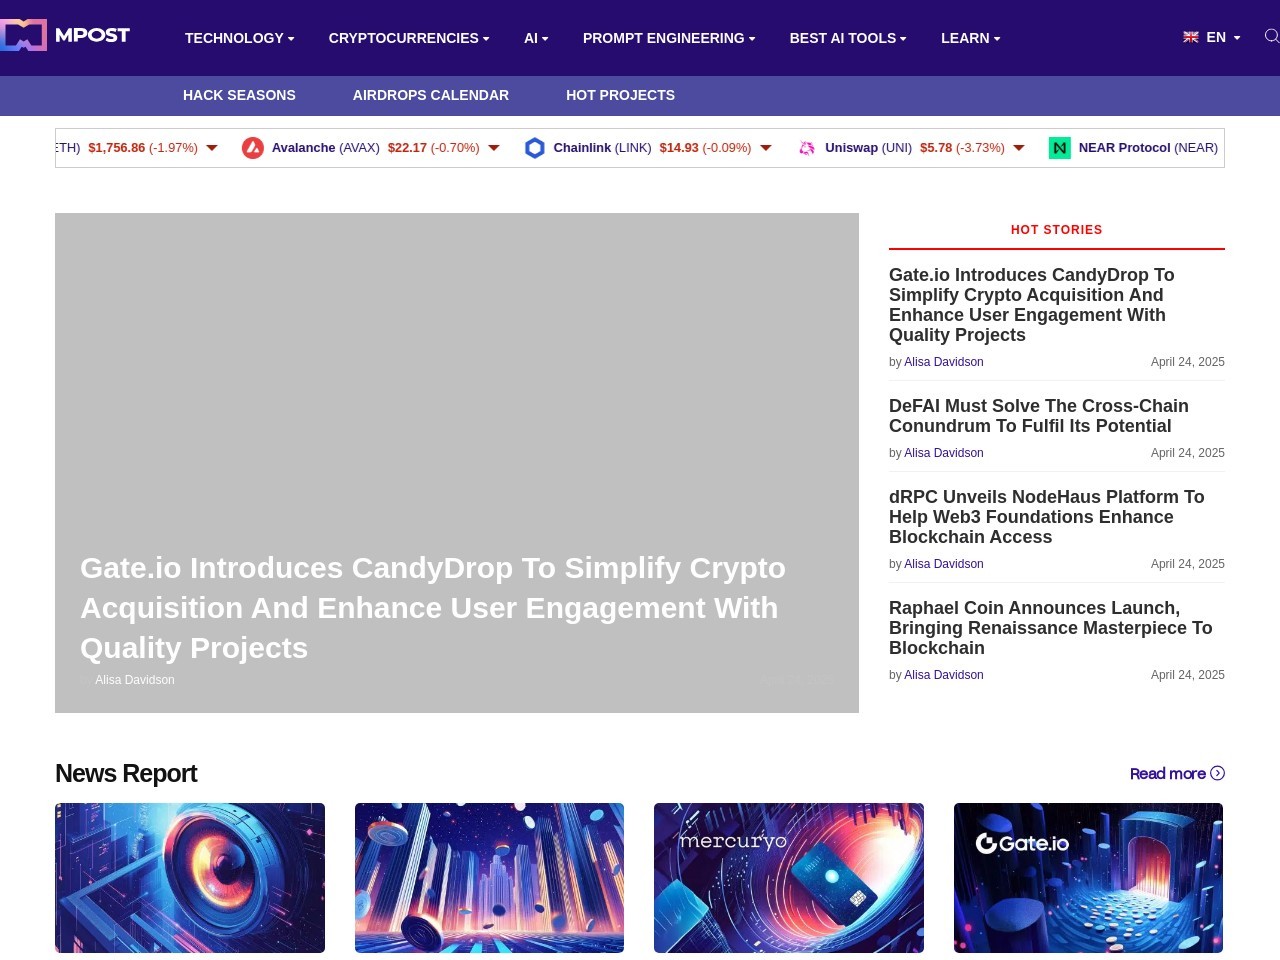The width and height of the screenshot is (1280, 960).
Task: Open Hot Stories Gate.io CandyDrop article
Action: [1032, 305]
